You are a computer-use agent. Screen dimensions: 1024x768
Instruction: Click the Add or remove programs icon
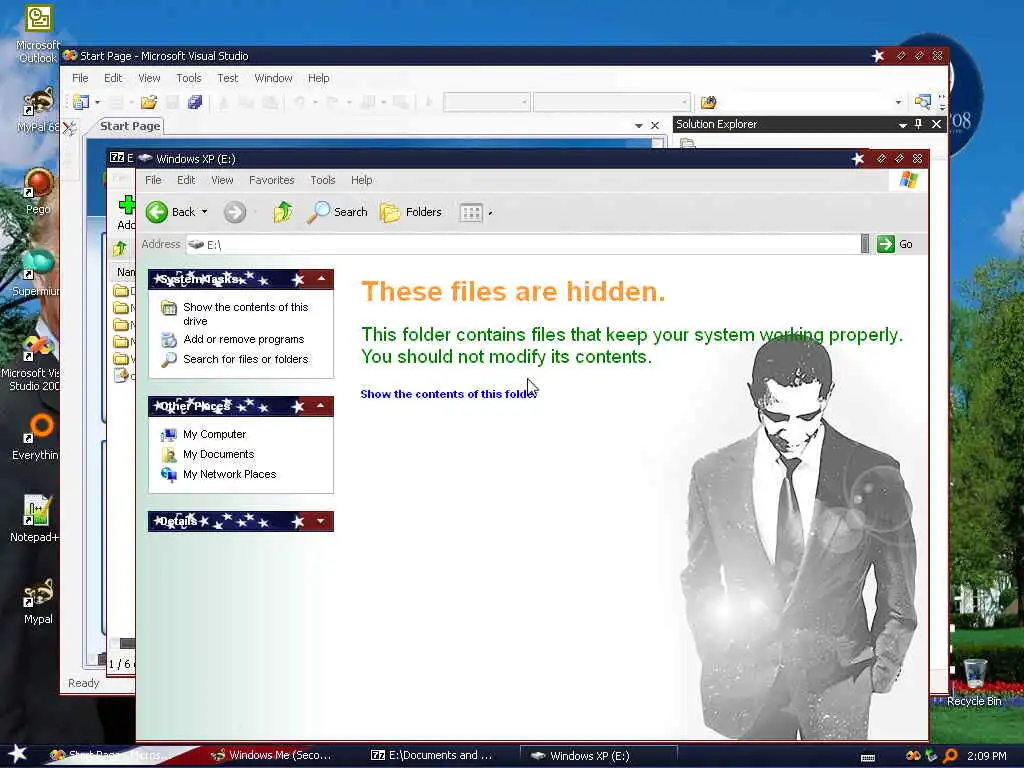169,340
